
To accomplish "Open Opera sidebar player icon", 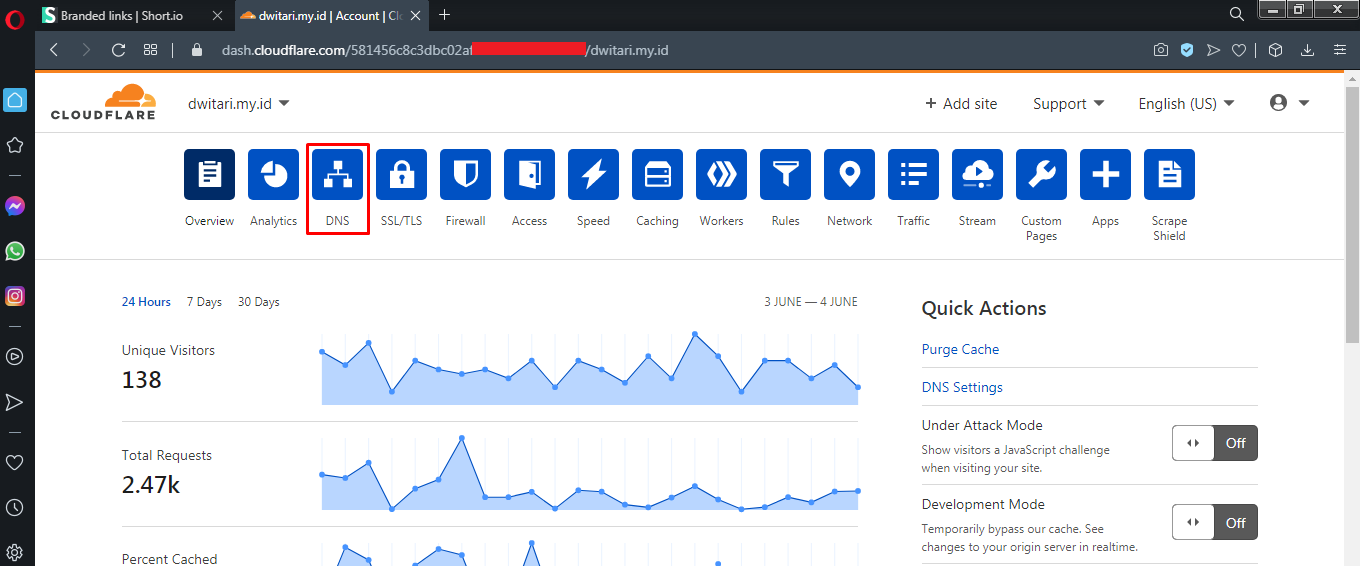I will pos(15,356).
